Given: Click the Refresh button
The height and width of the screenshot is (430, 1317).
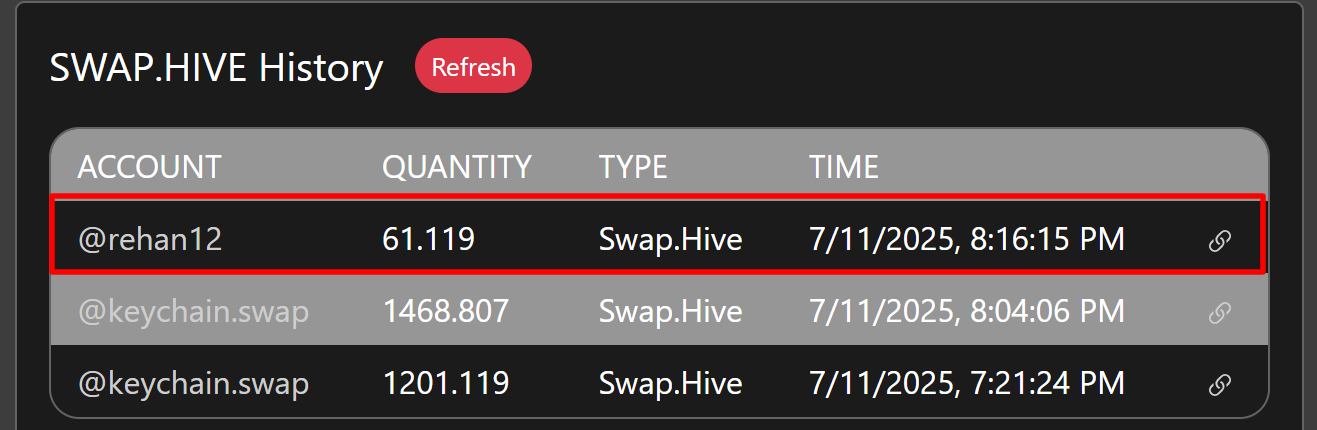Looking at the screenshot, I should coord(473,67).
